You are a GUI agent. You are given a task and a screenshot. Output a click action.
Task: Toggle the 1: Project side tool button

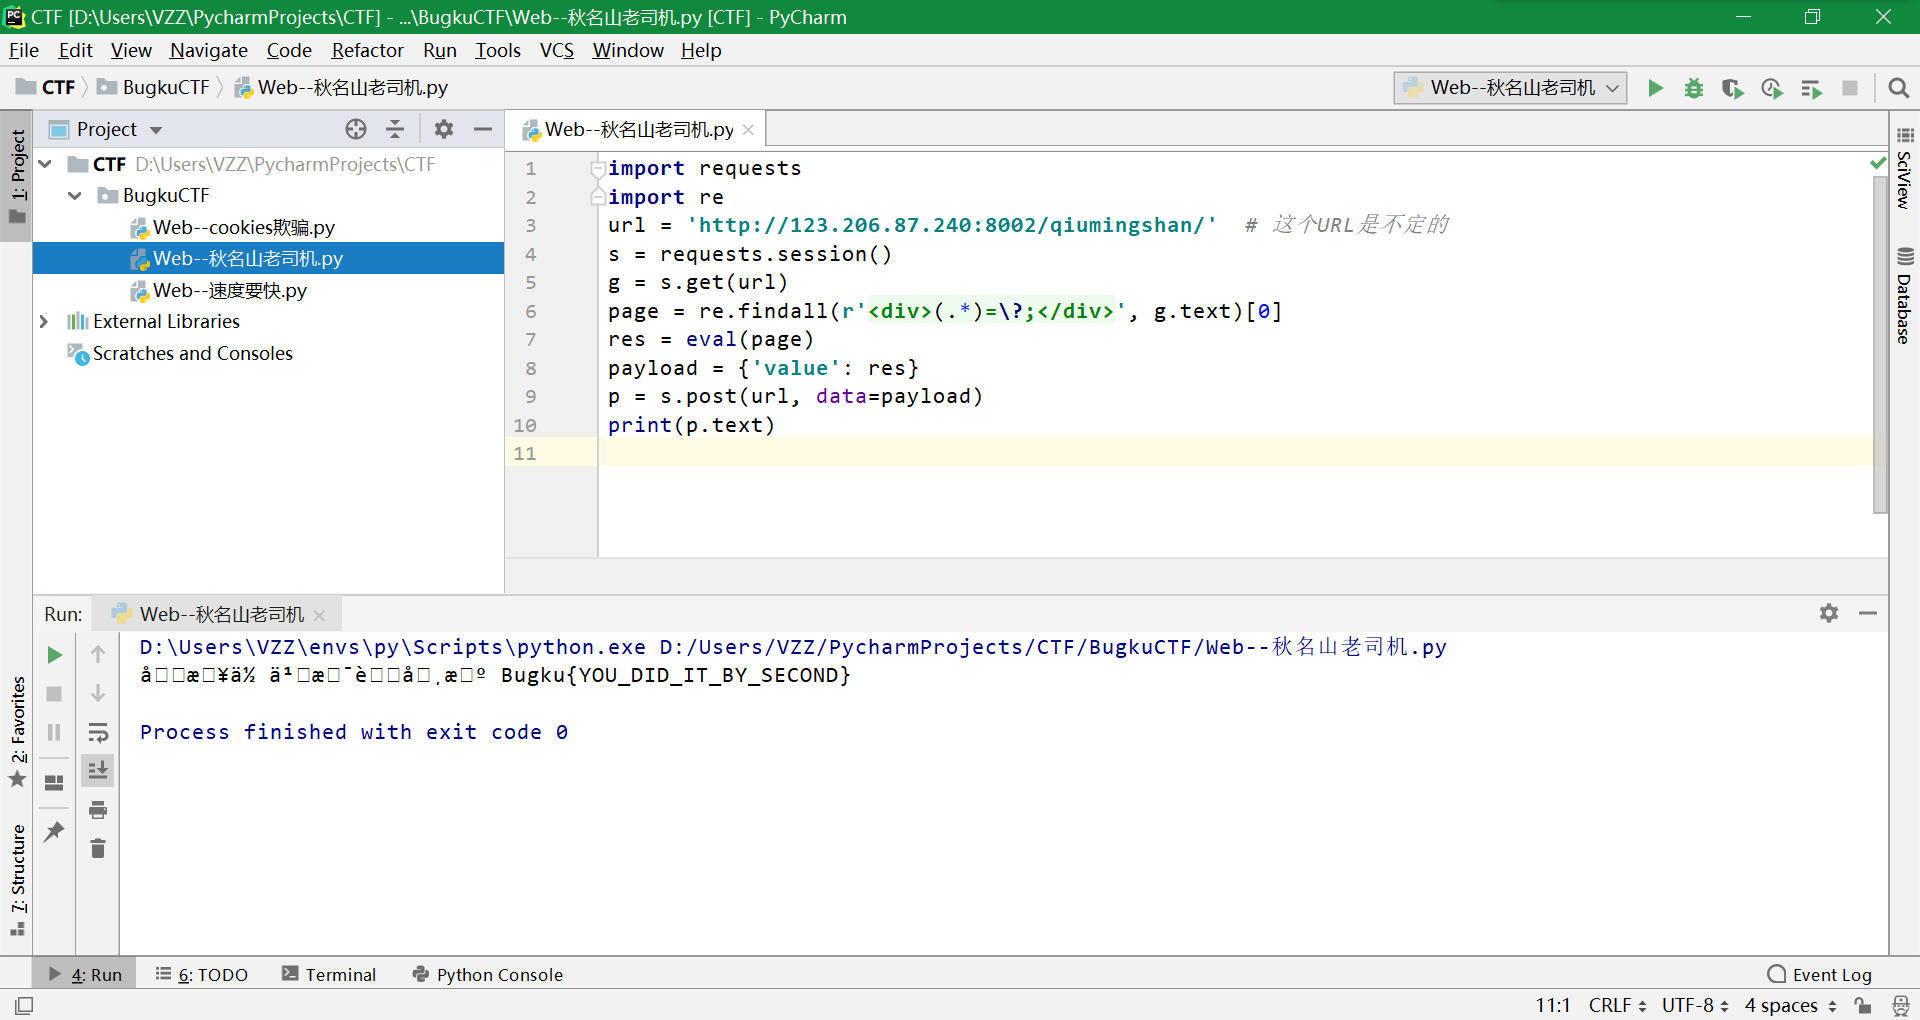tap(17, 177)
